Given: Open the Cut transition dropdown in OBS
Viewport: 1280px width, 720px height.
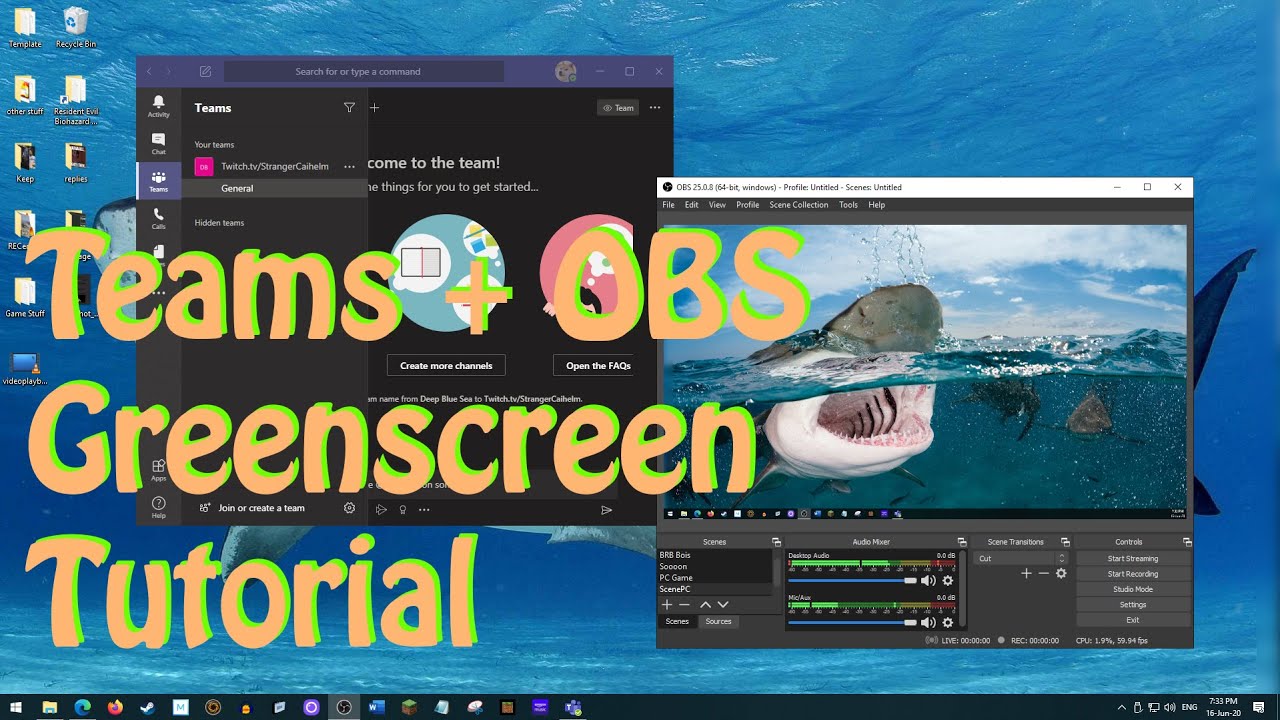Looking at the screenshot, I should (1022, 558).
